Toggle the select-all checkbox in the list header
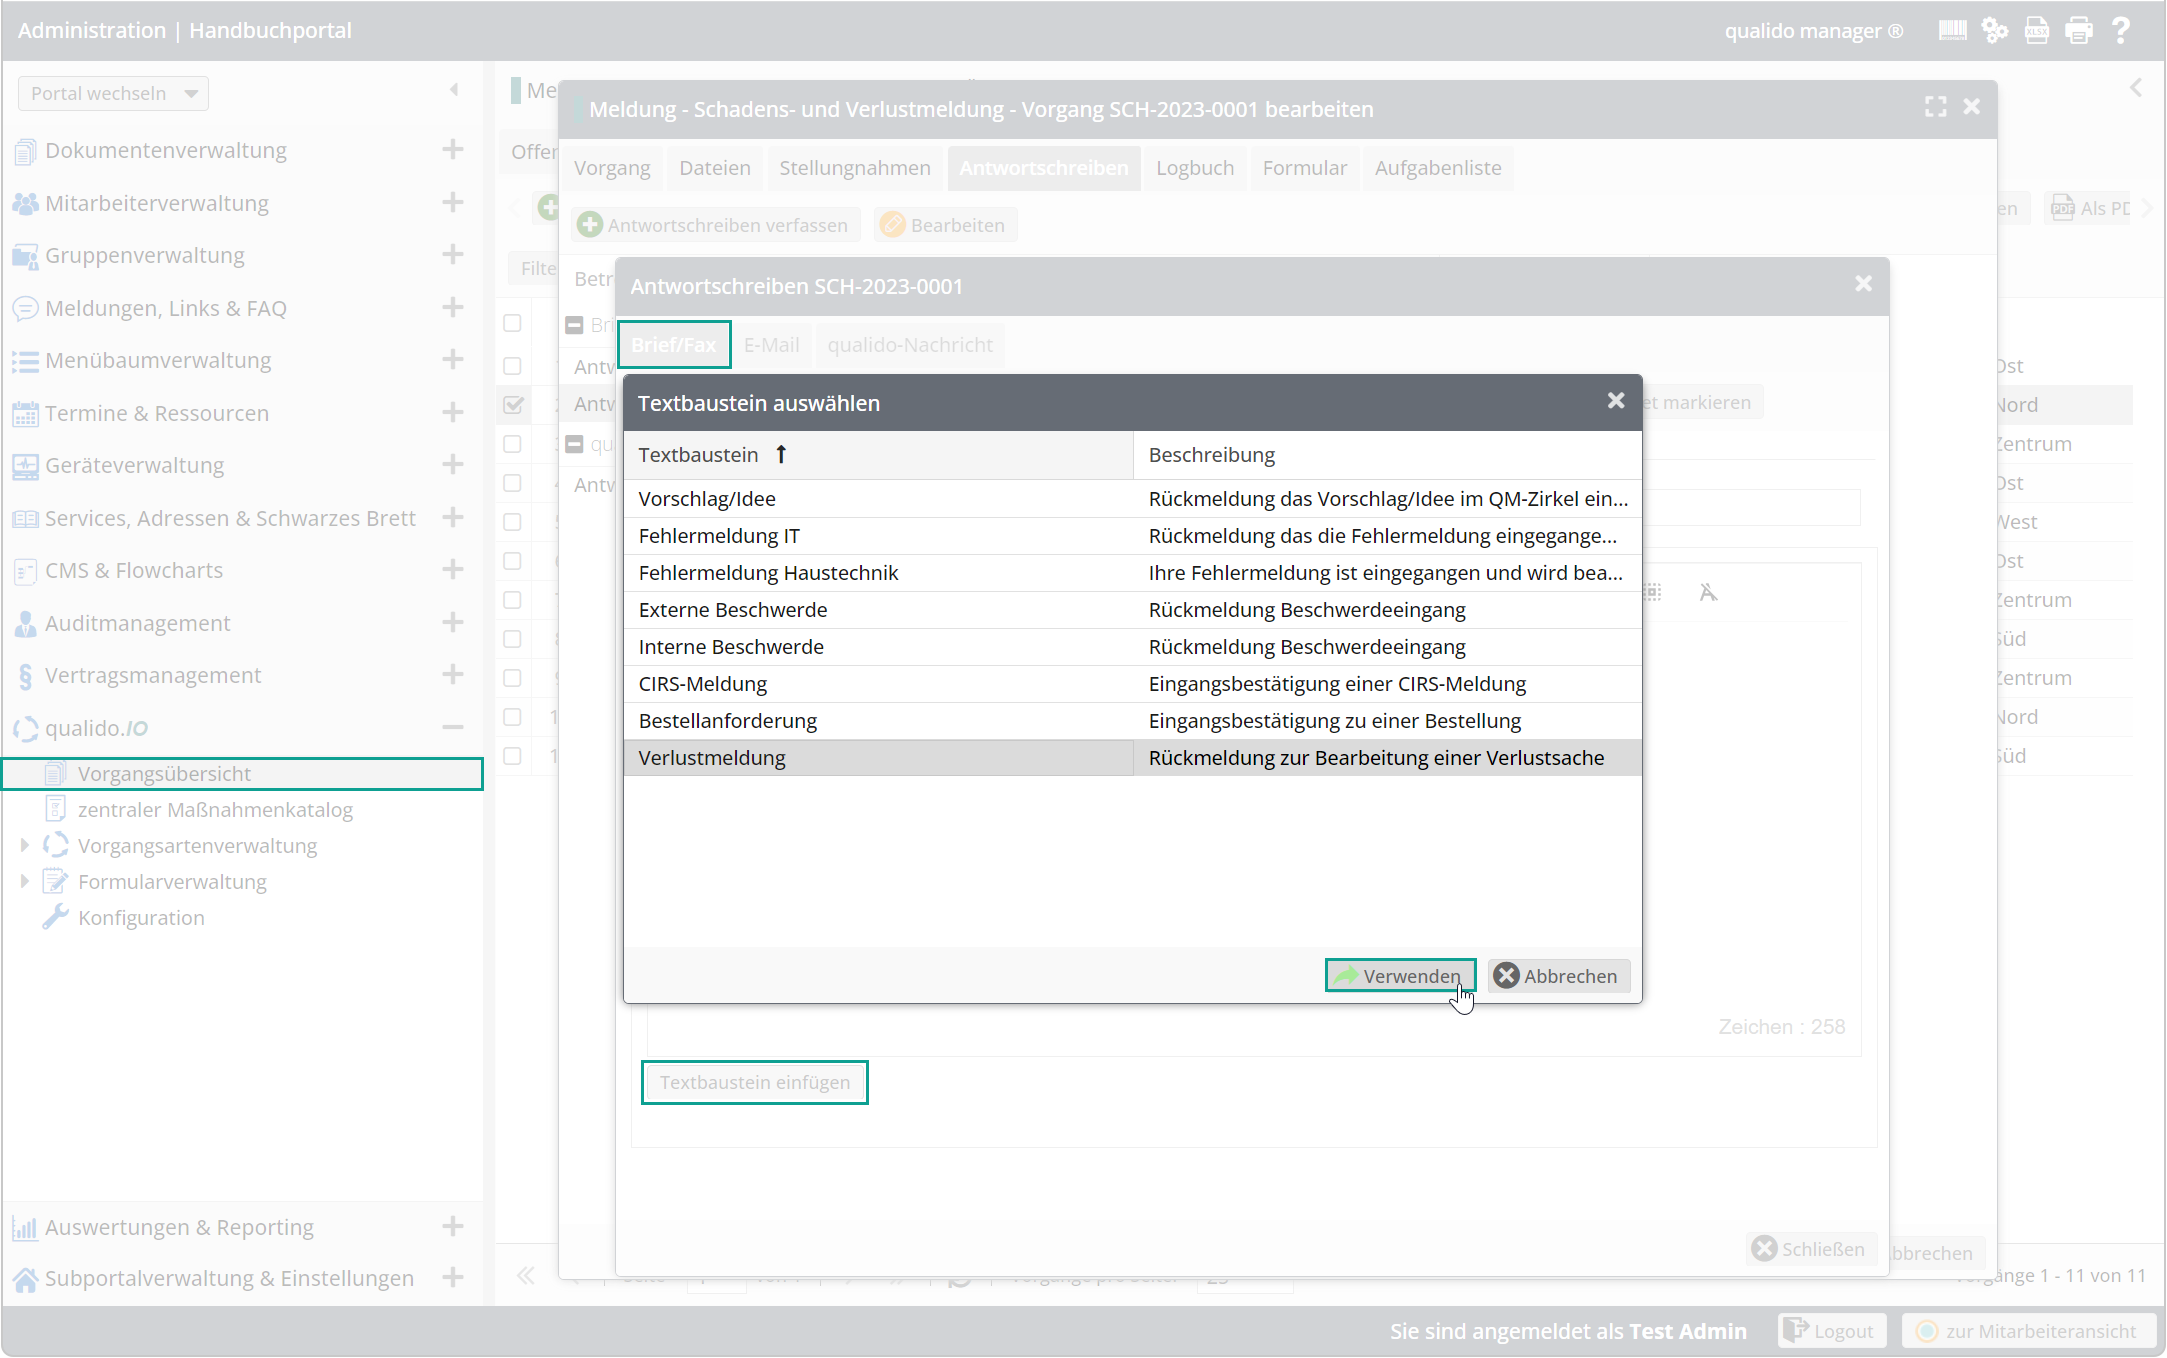This screenshot has height=1358, width=2167. click(513, 323)
